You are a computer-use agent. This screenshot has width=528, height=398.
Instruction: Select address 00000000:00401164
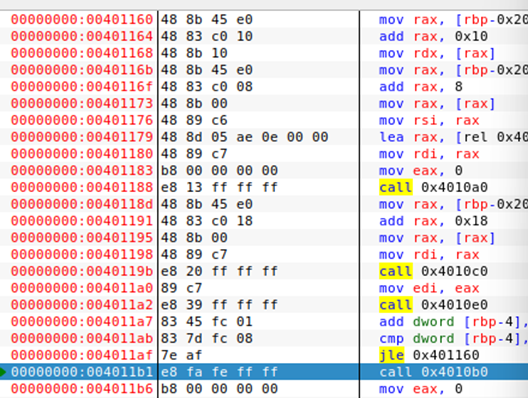(82, 36)
